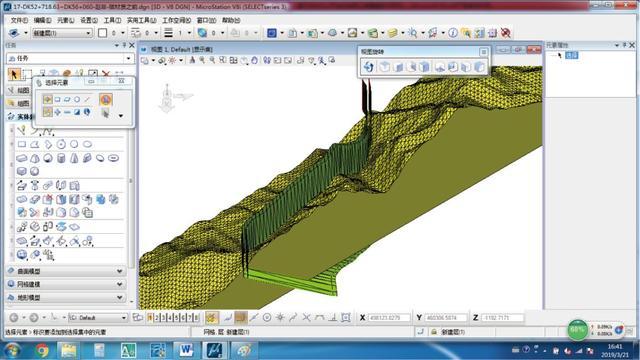Expand the 网格建模 task group
The height and width of the screenshot is (360, 640).
coord(66,284)
